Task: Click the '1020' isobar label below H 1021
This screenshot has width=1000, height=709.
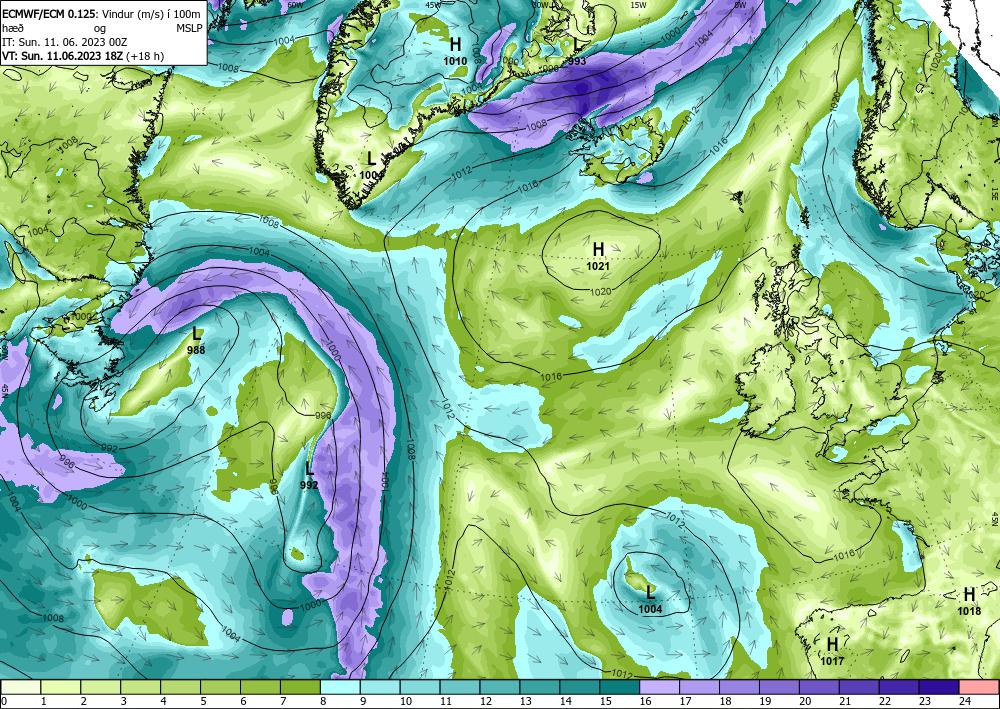Action: coord(601,292)
